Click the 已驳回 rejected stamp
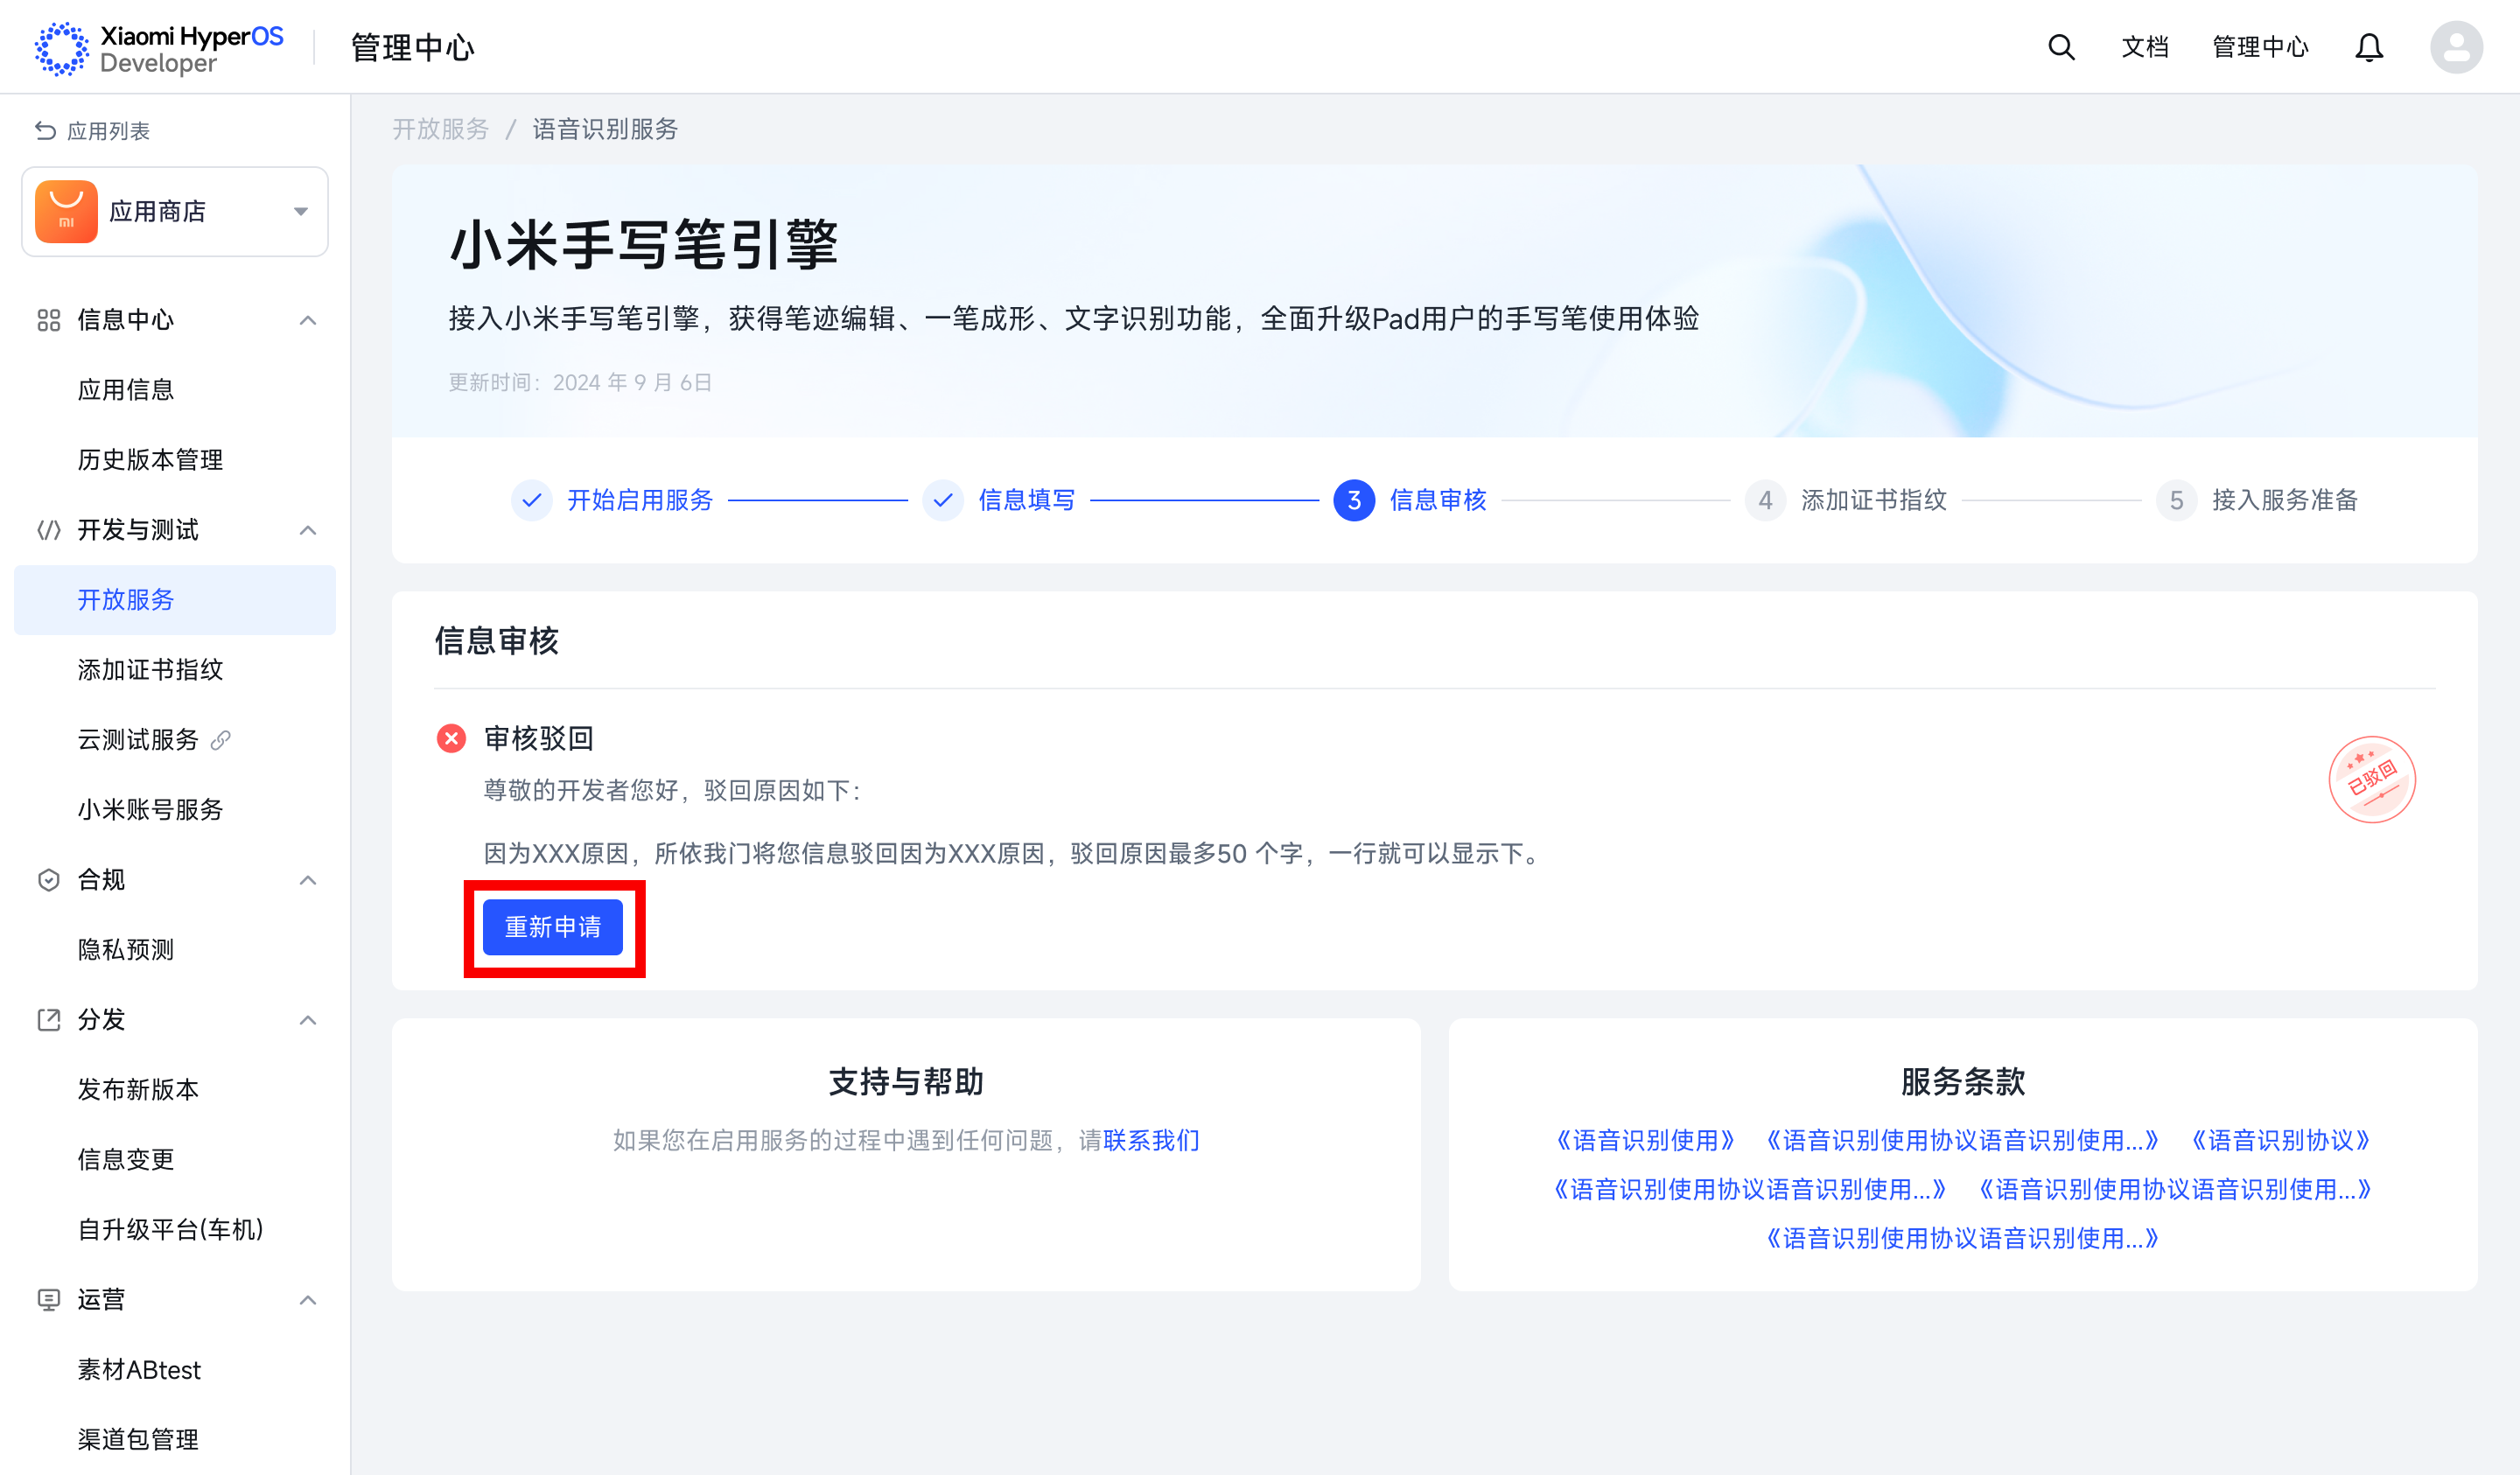 pyautogui.click(x=2372, y=780)
